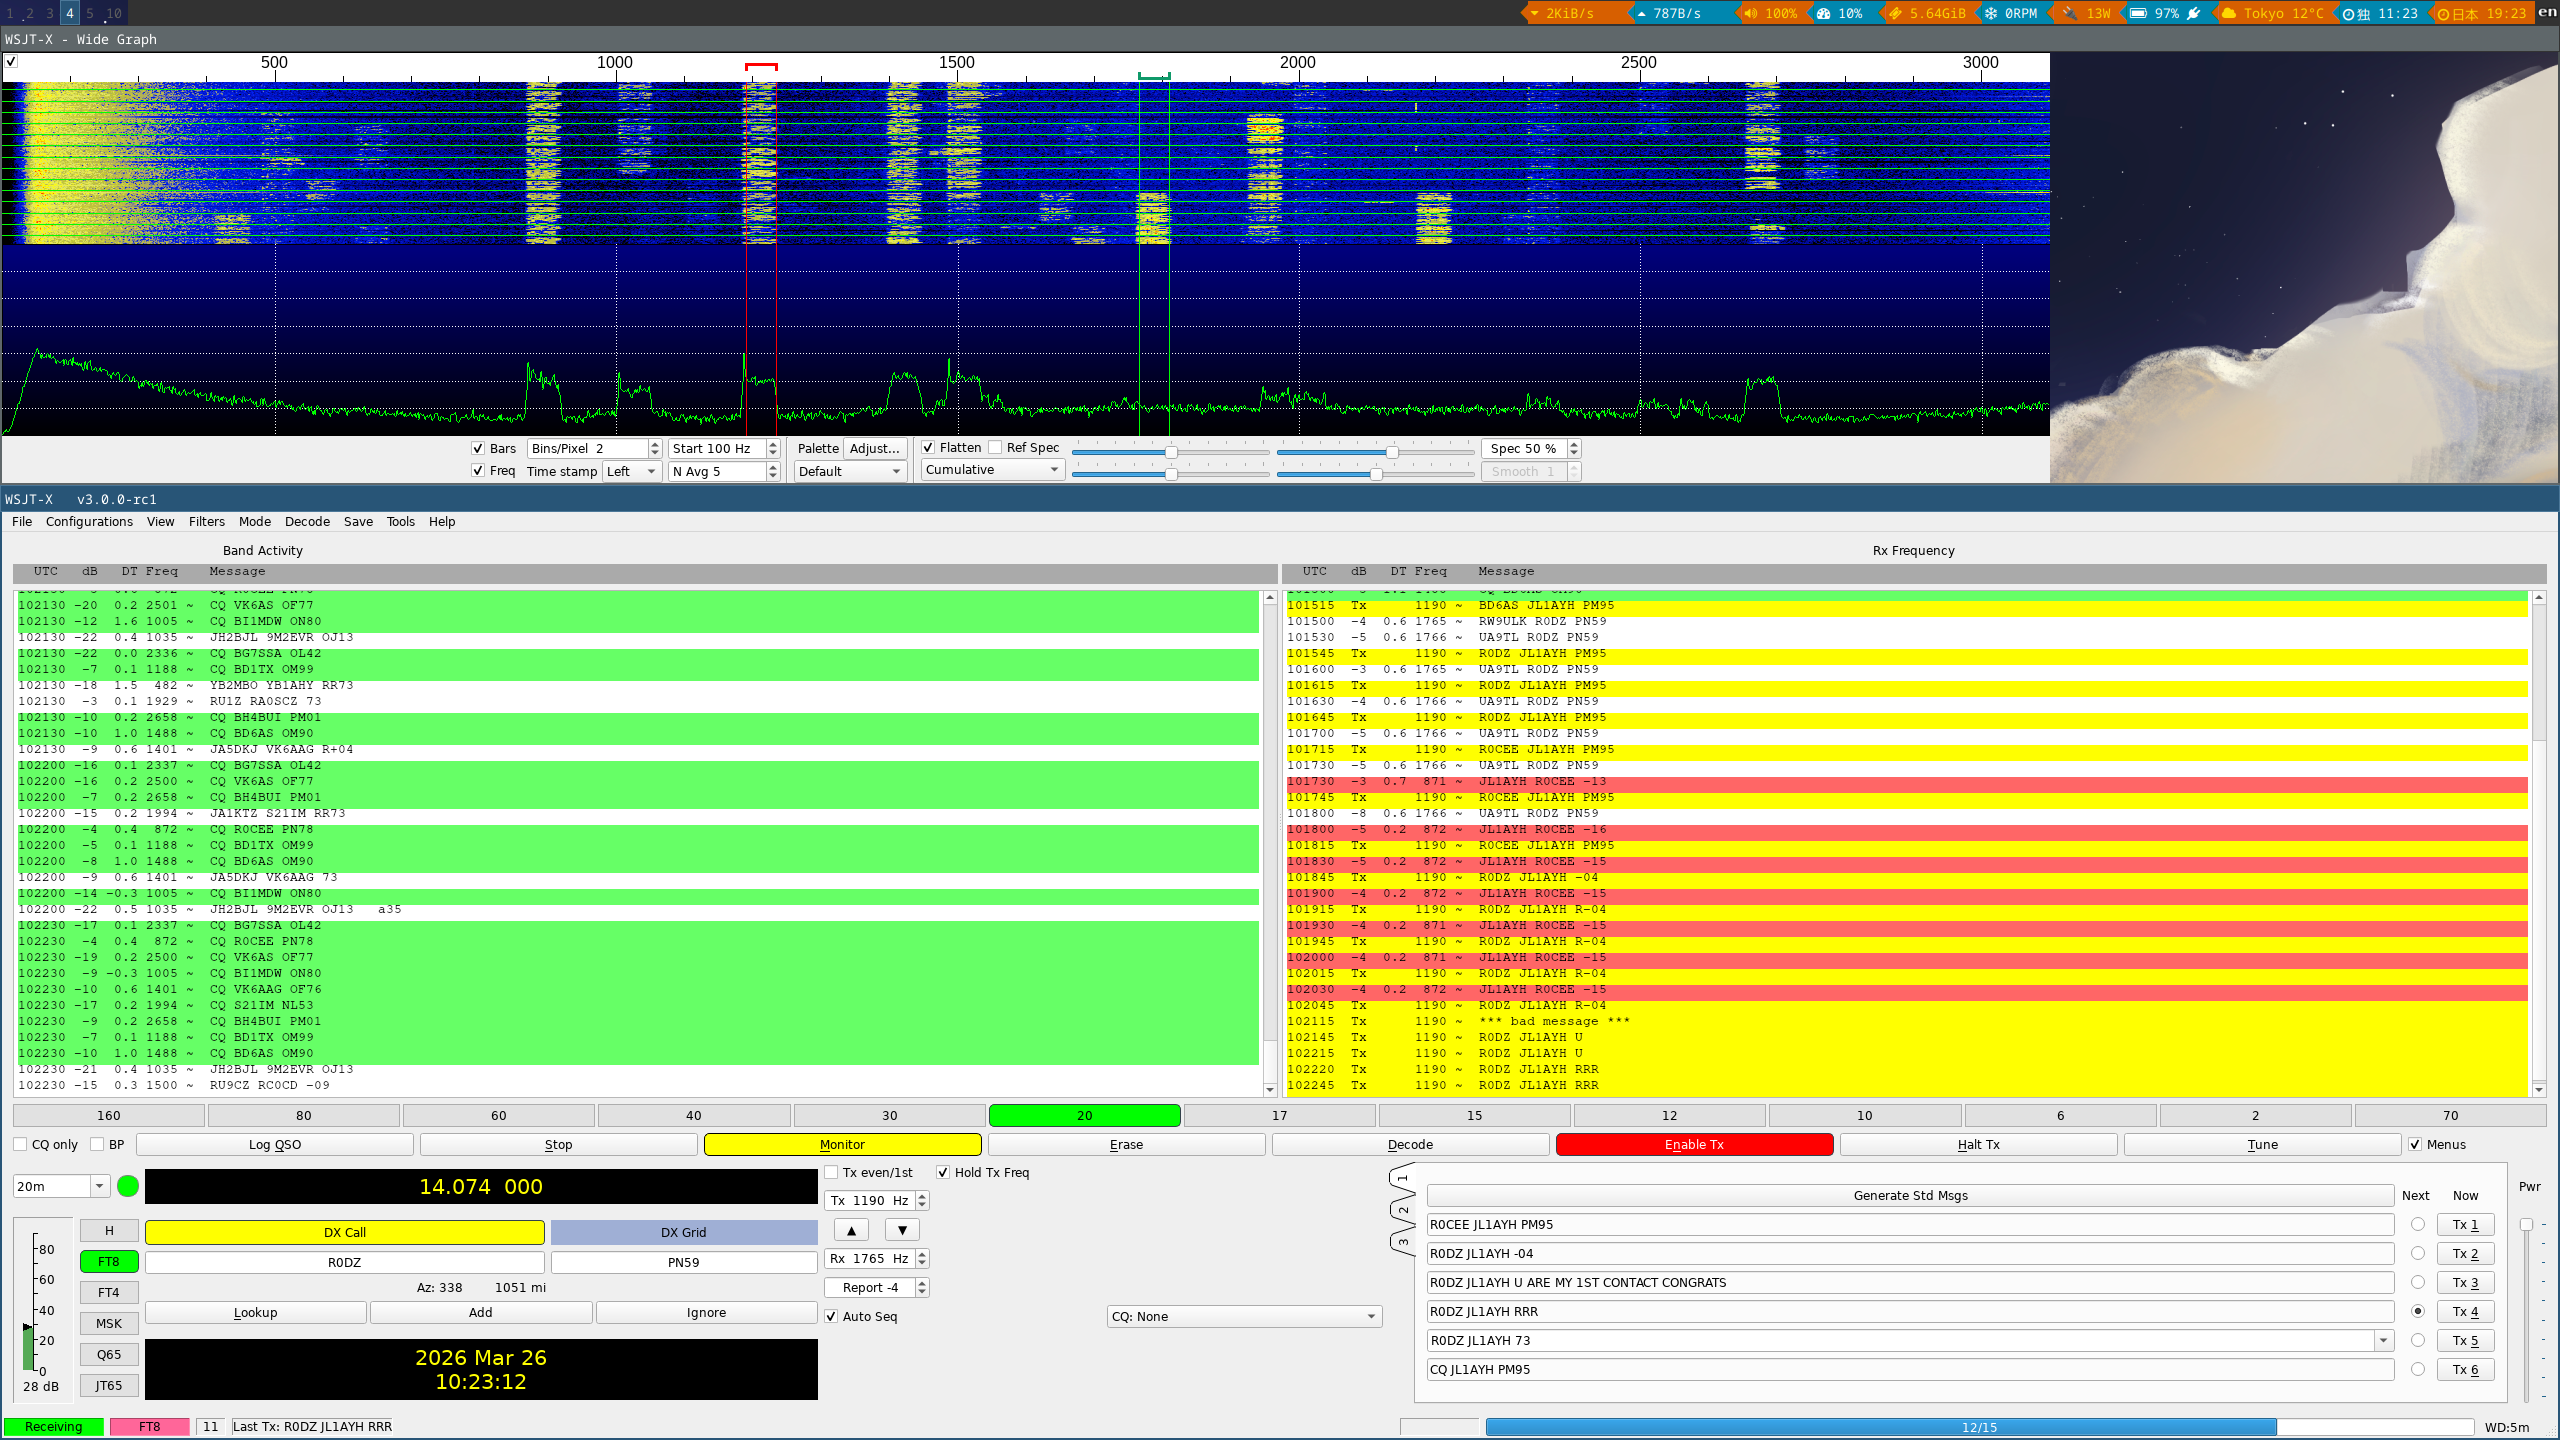The image size is (2560, 1440).
Task: Open the Tools menu
Action: 401,521
